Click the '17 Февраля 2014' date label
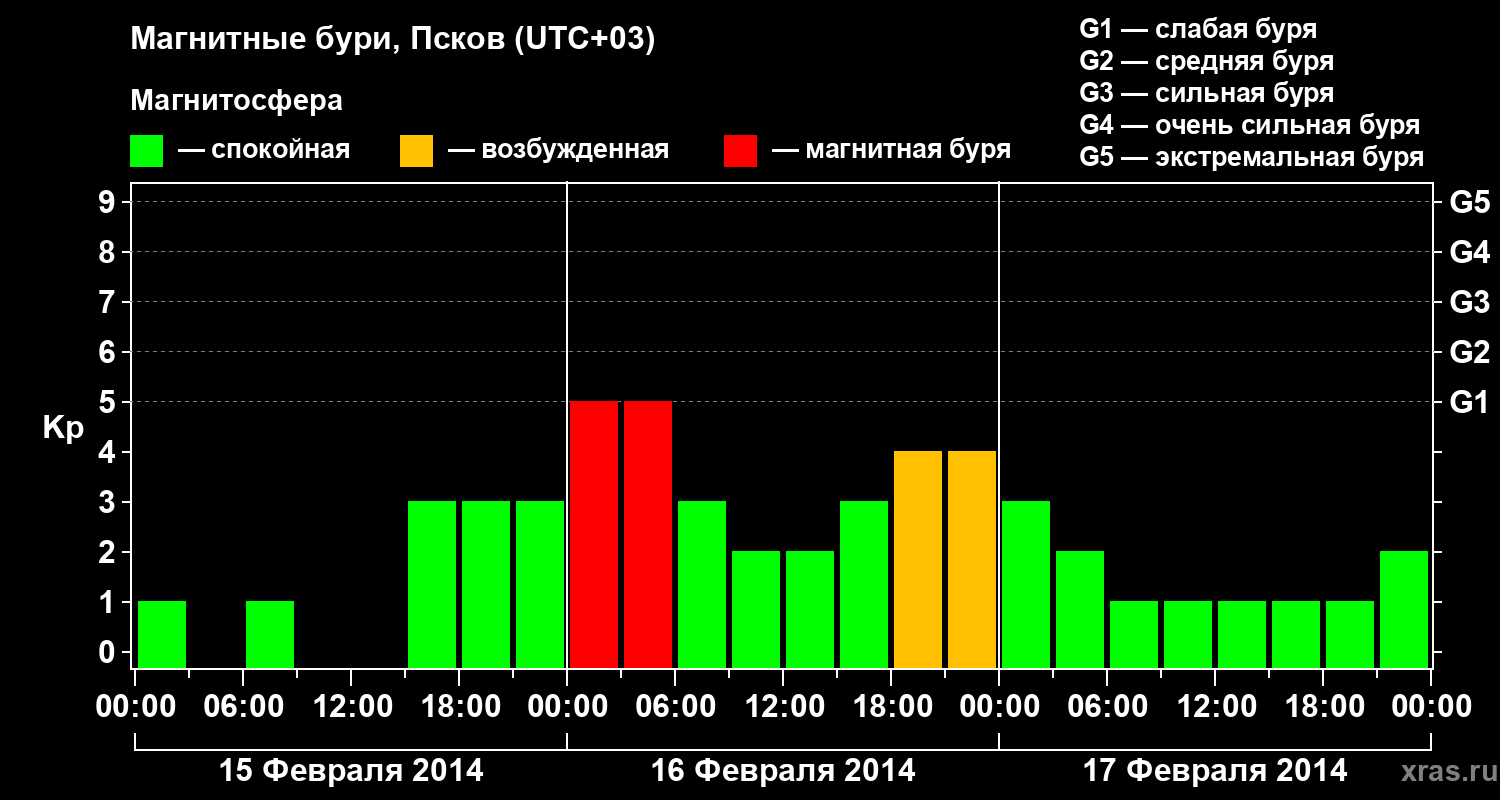 (1215, 771)
